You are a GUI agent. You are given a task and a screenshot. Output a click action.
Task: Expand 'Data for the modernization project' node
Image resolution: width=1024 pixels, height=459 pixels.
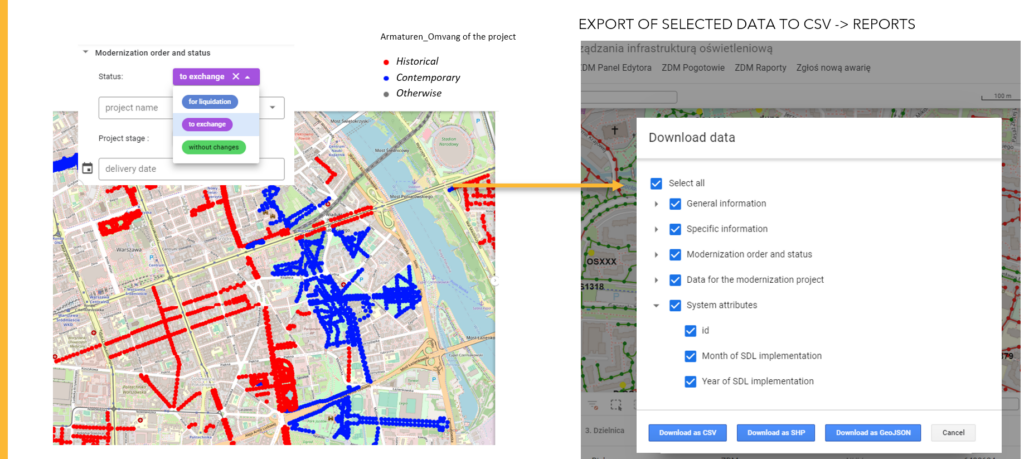click(656, 280)
